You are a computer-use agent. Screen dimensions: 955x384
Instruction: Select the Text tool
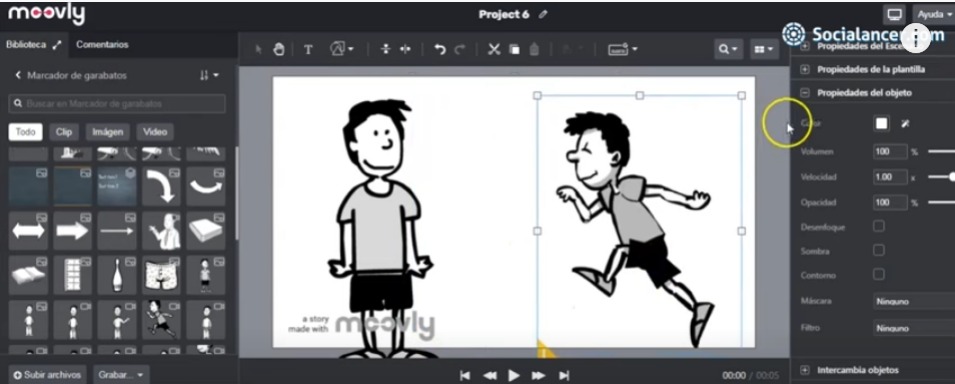[308, 50]
